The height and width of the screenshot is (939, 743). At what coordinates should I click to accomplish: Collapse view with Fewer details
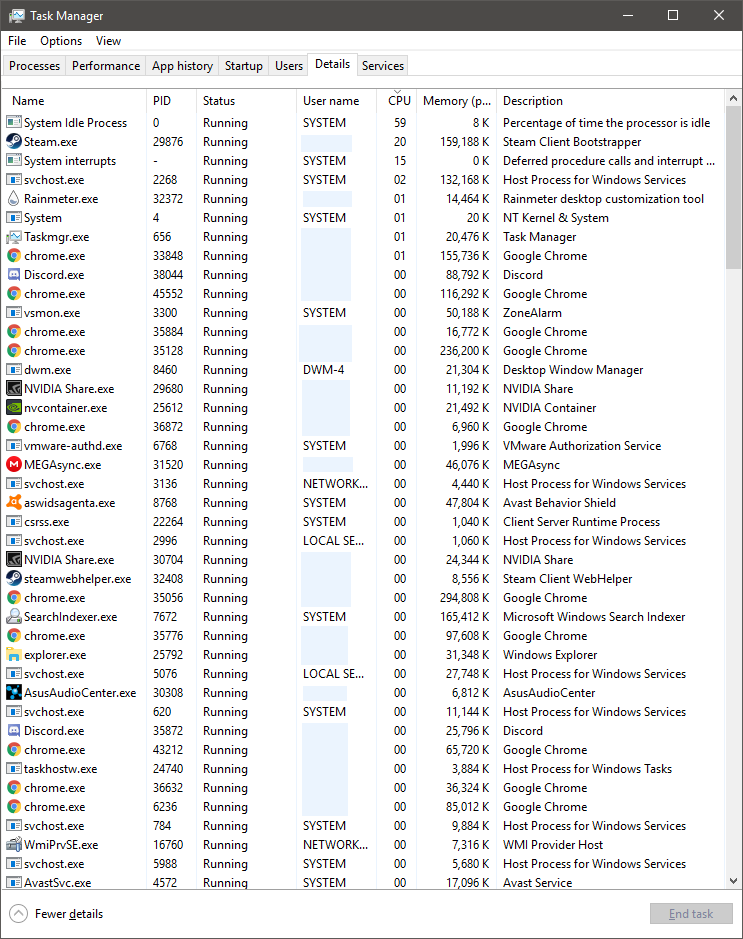pos(56,914)
